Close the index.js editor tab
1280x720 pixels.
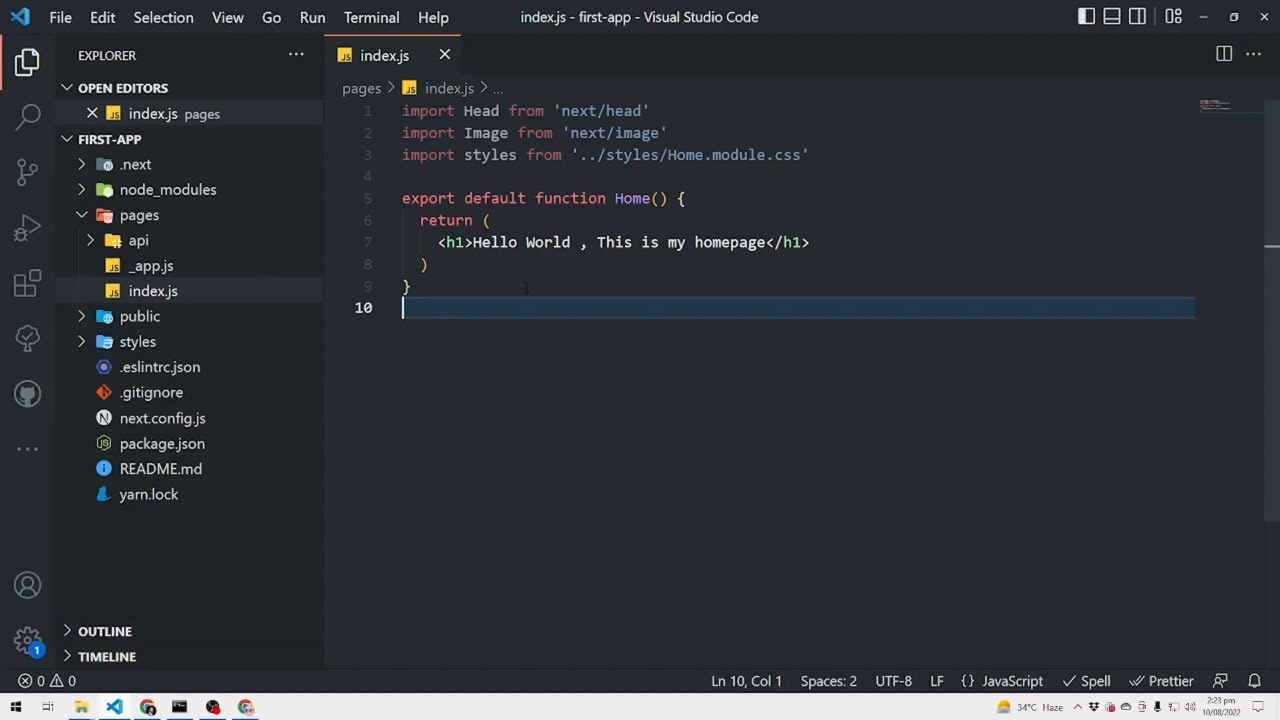pyautogui.click(x=444, y=54)
